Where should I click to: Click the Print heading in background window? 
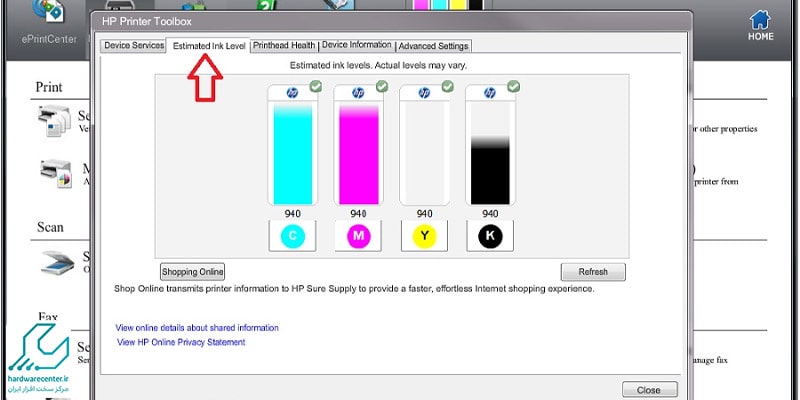click(49, 87)
